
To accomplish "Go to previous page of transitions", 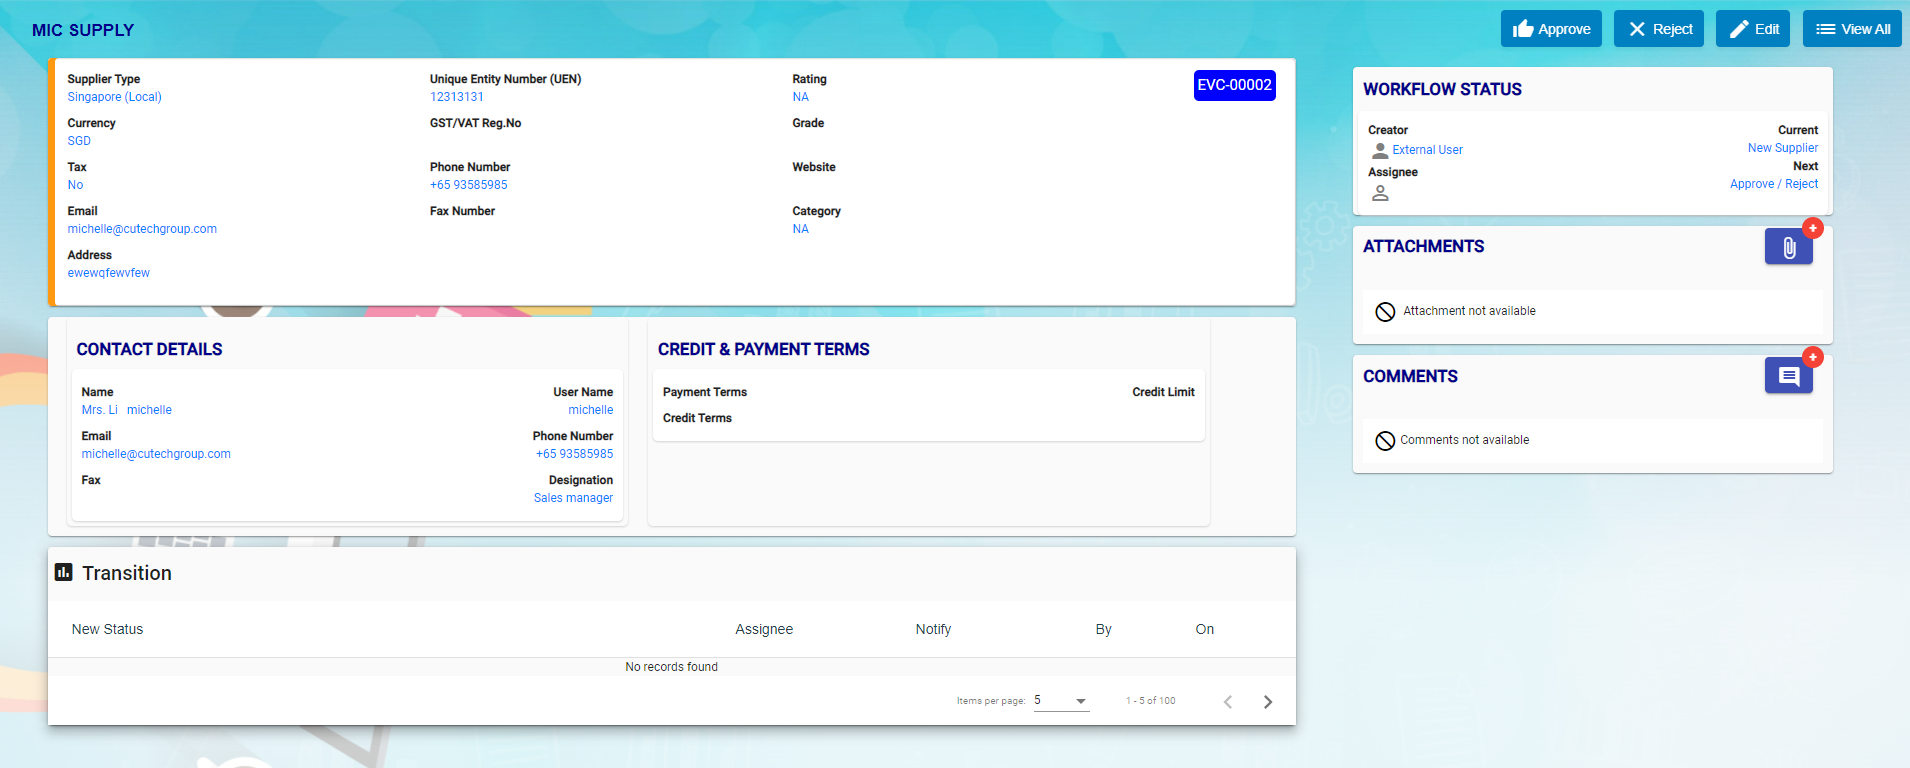I will point(1228,702).
